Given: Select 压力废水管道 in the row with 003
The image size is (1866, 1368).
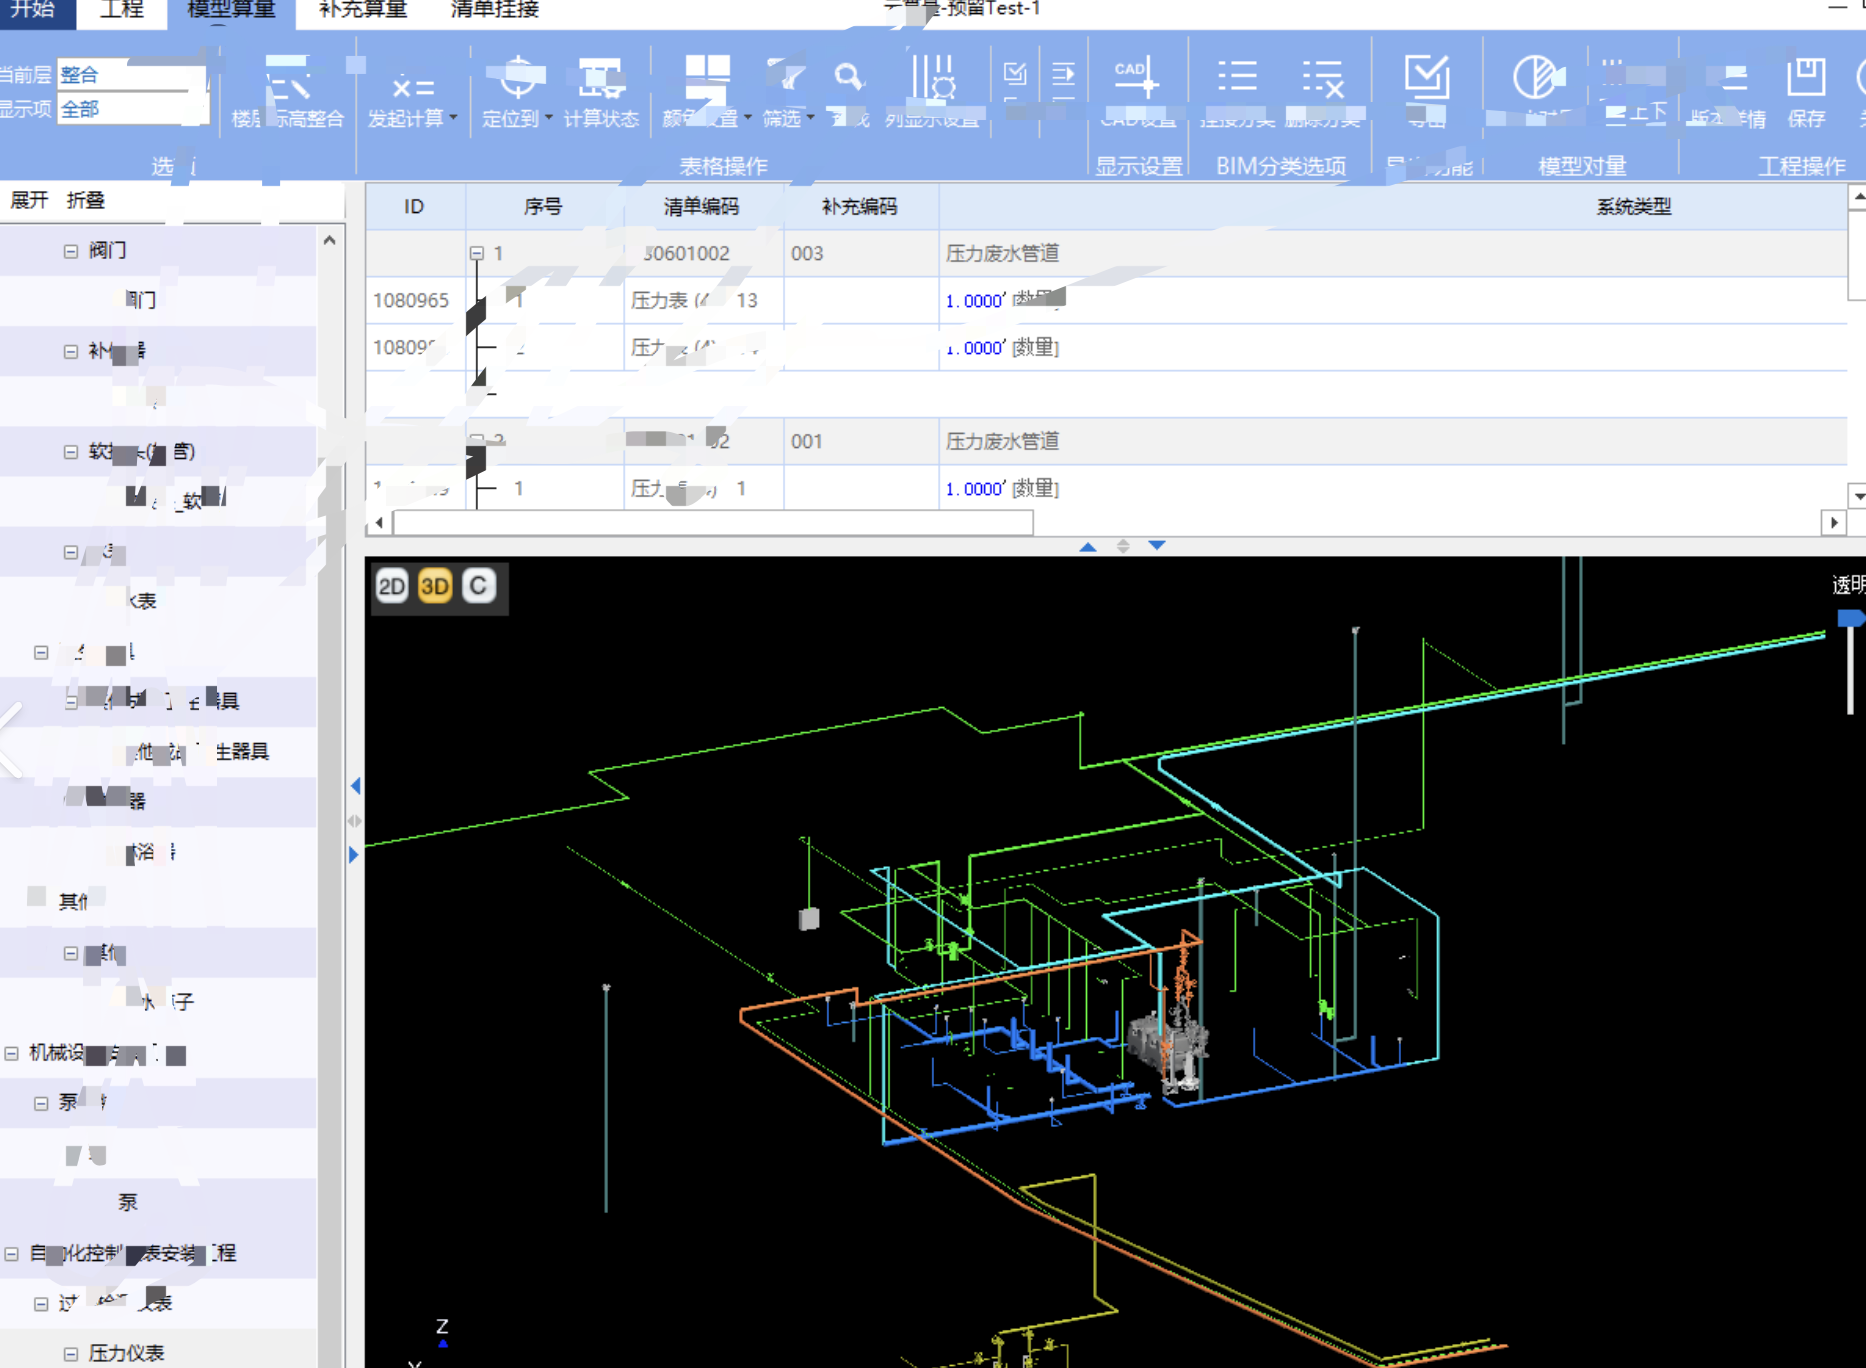Looking at the screenshot, I should (x=1003, y=254).
